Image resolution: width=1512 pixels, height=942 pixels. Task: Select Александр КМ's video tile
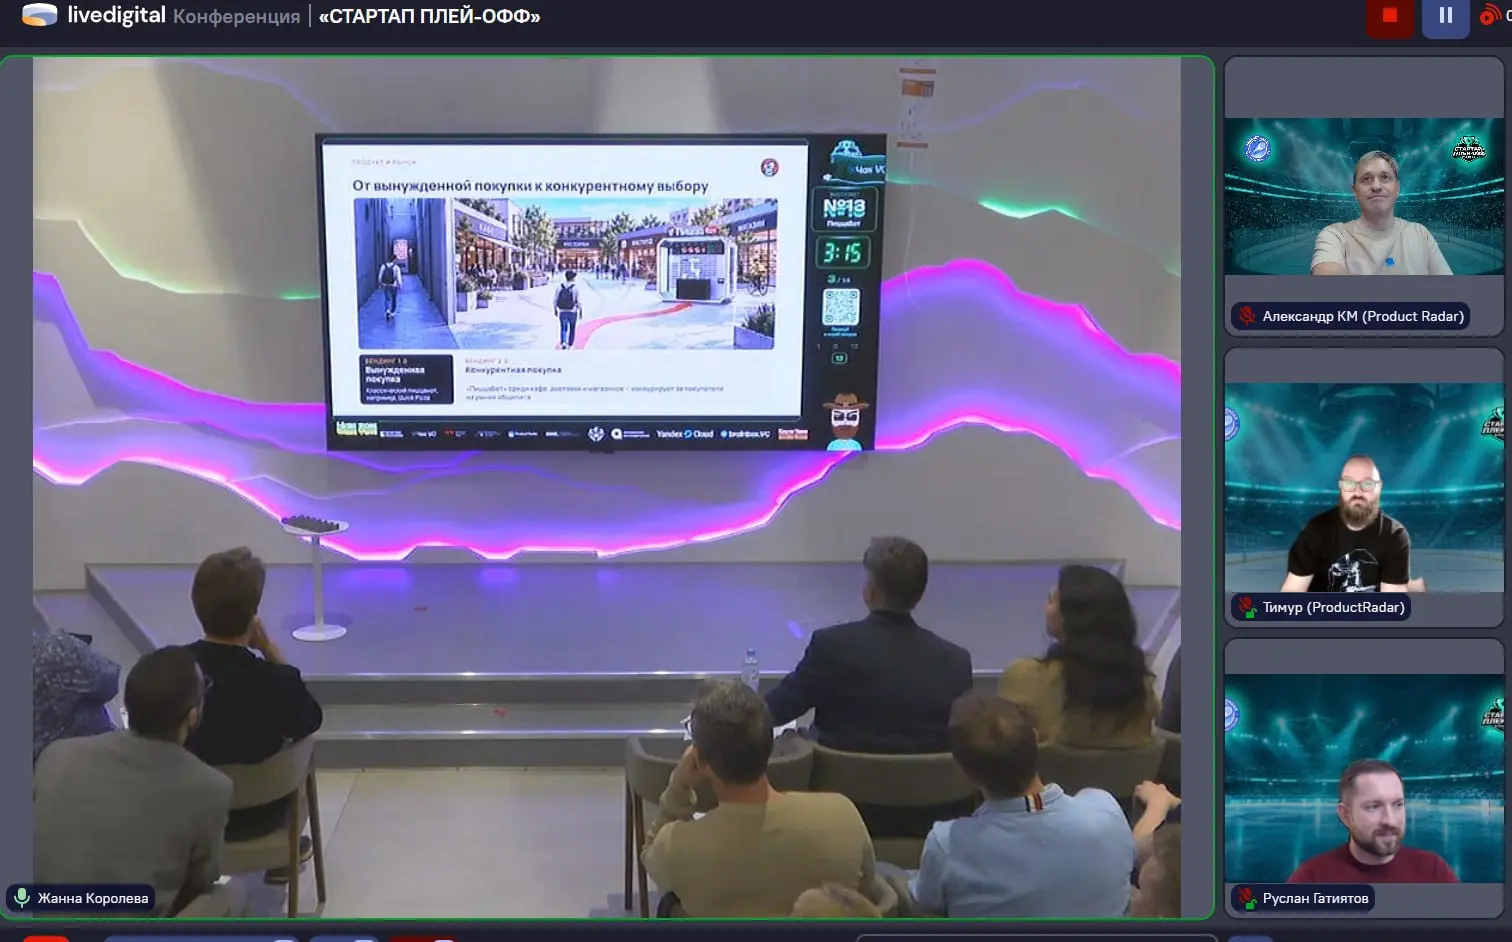point(1364,196)
